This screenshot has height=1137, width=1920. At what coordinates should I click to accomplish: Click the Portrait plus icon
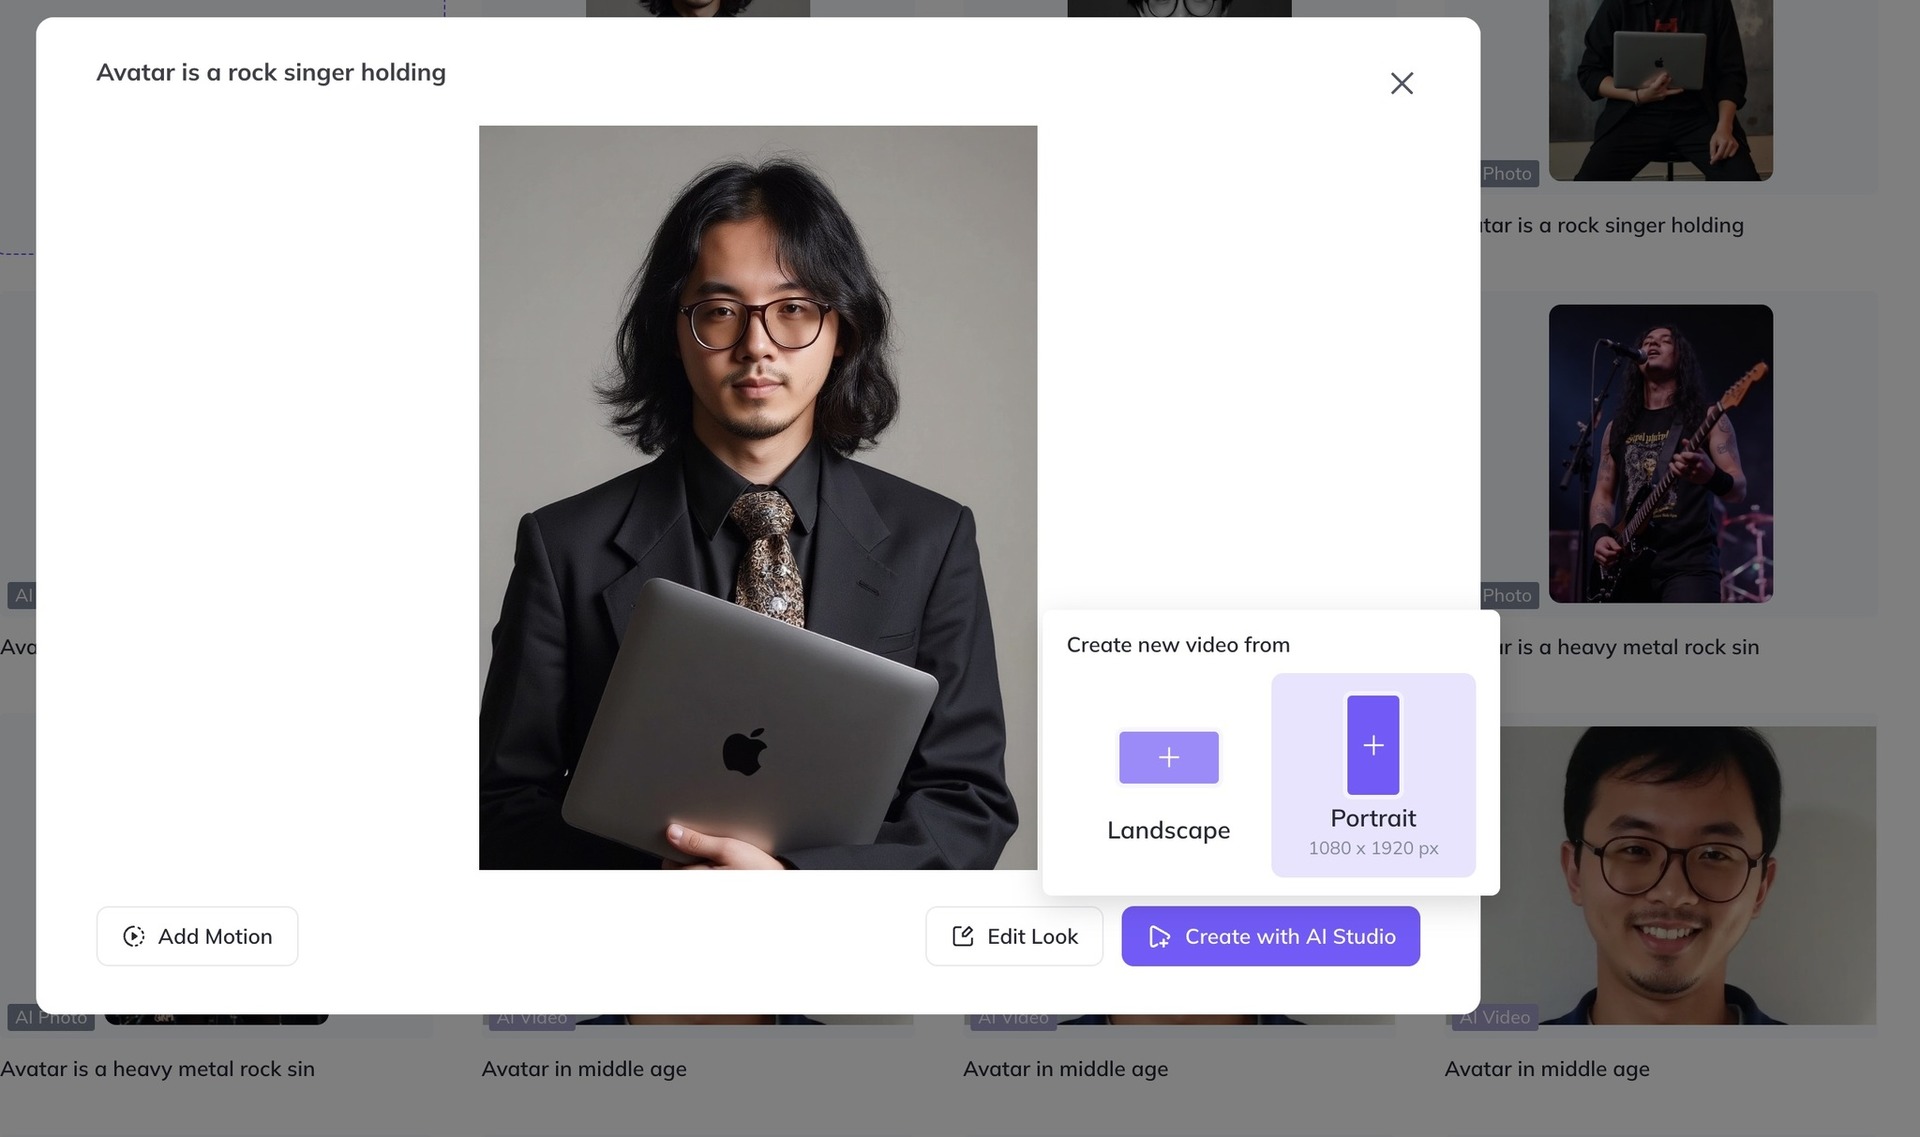[x=1373, y=745]
